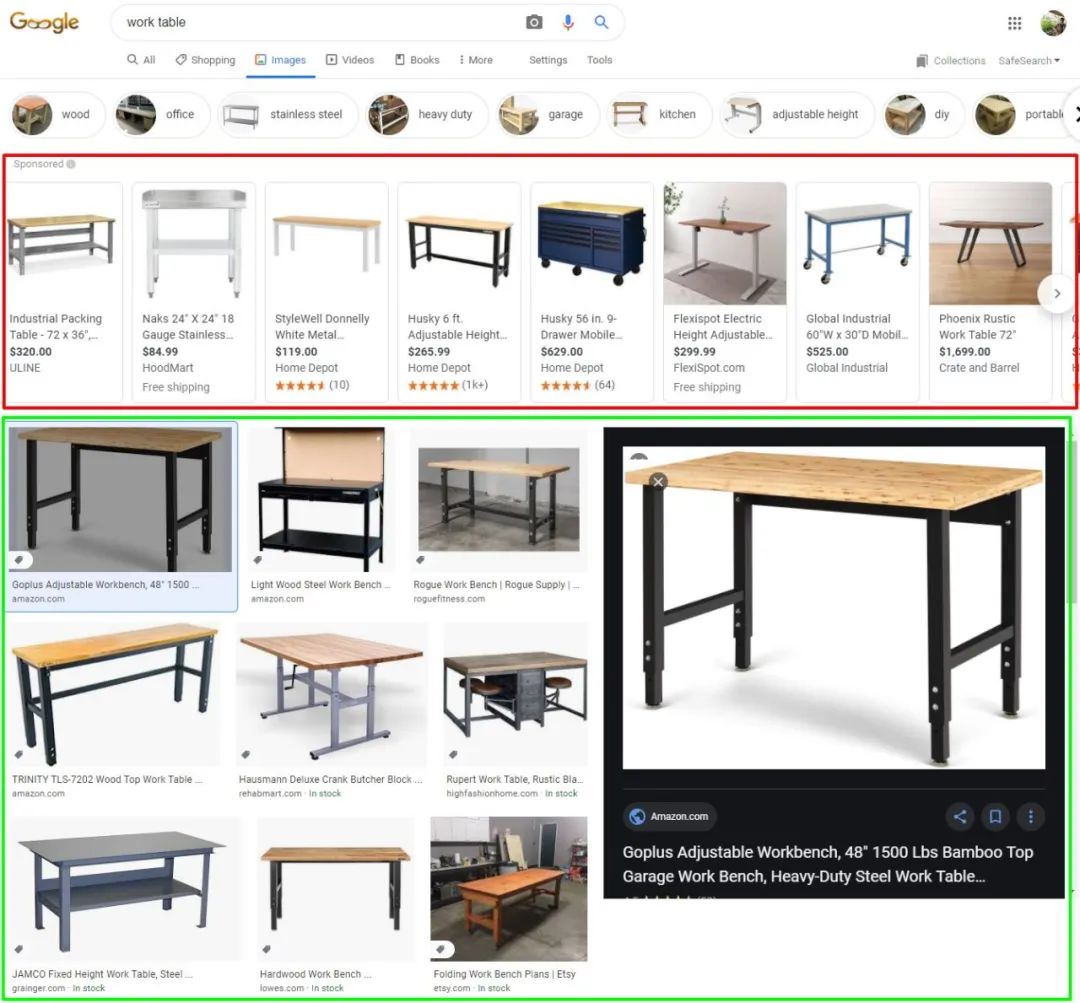
Task: Switch to the Shopping tab
Action: 205,60
